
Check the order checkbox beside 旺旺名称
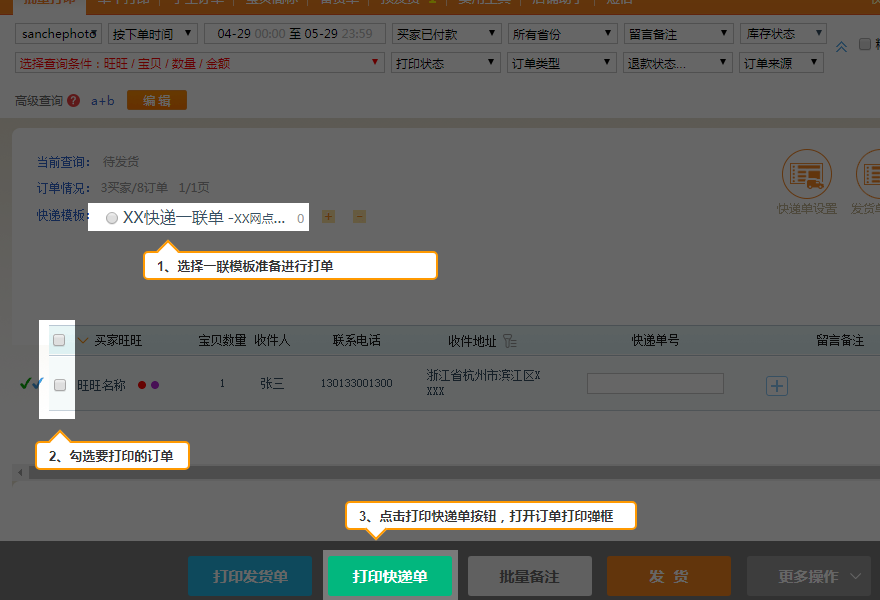59,385
